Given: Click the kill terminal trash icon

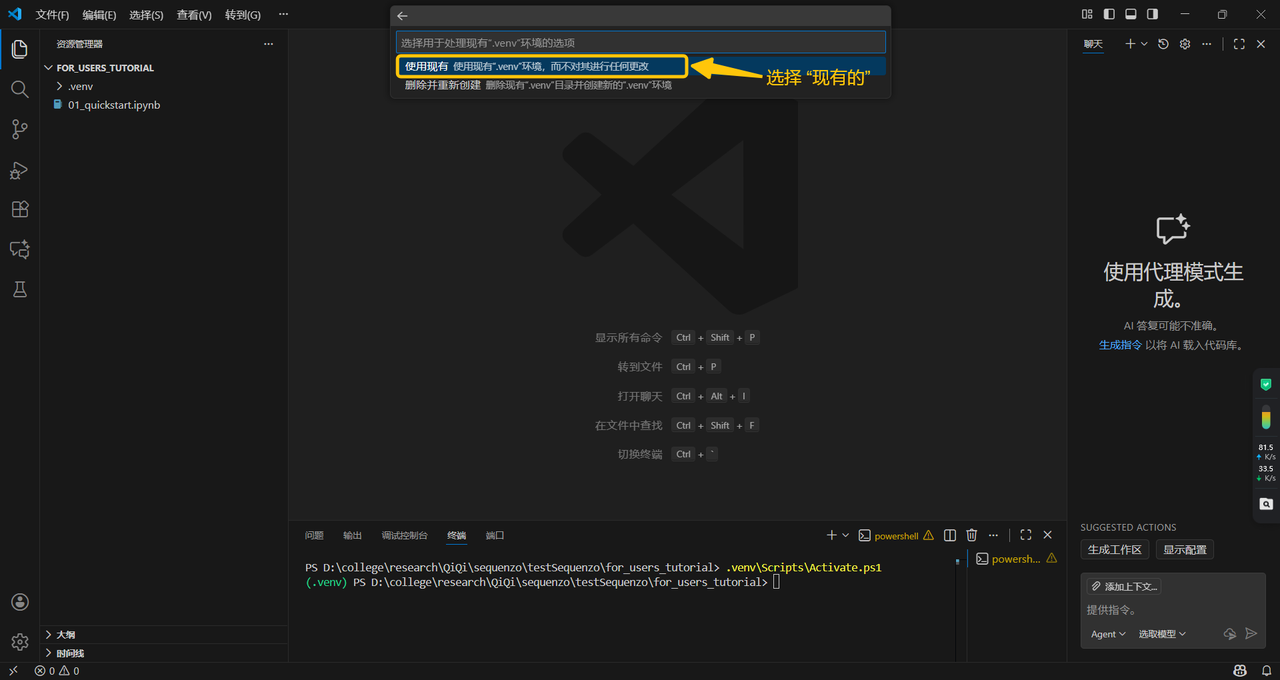Looking at the screenshot, I should click(x=971, y=535).
